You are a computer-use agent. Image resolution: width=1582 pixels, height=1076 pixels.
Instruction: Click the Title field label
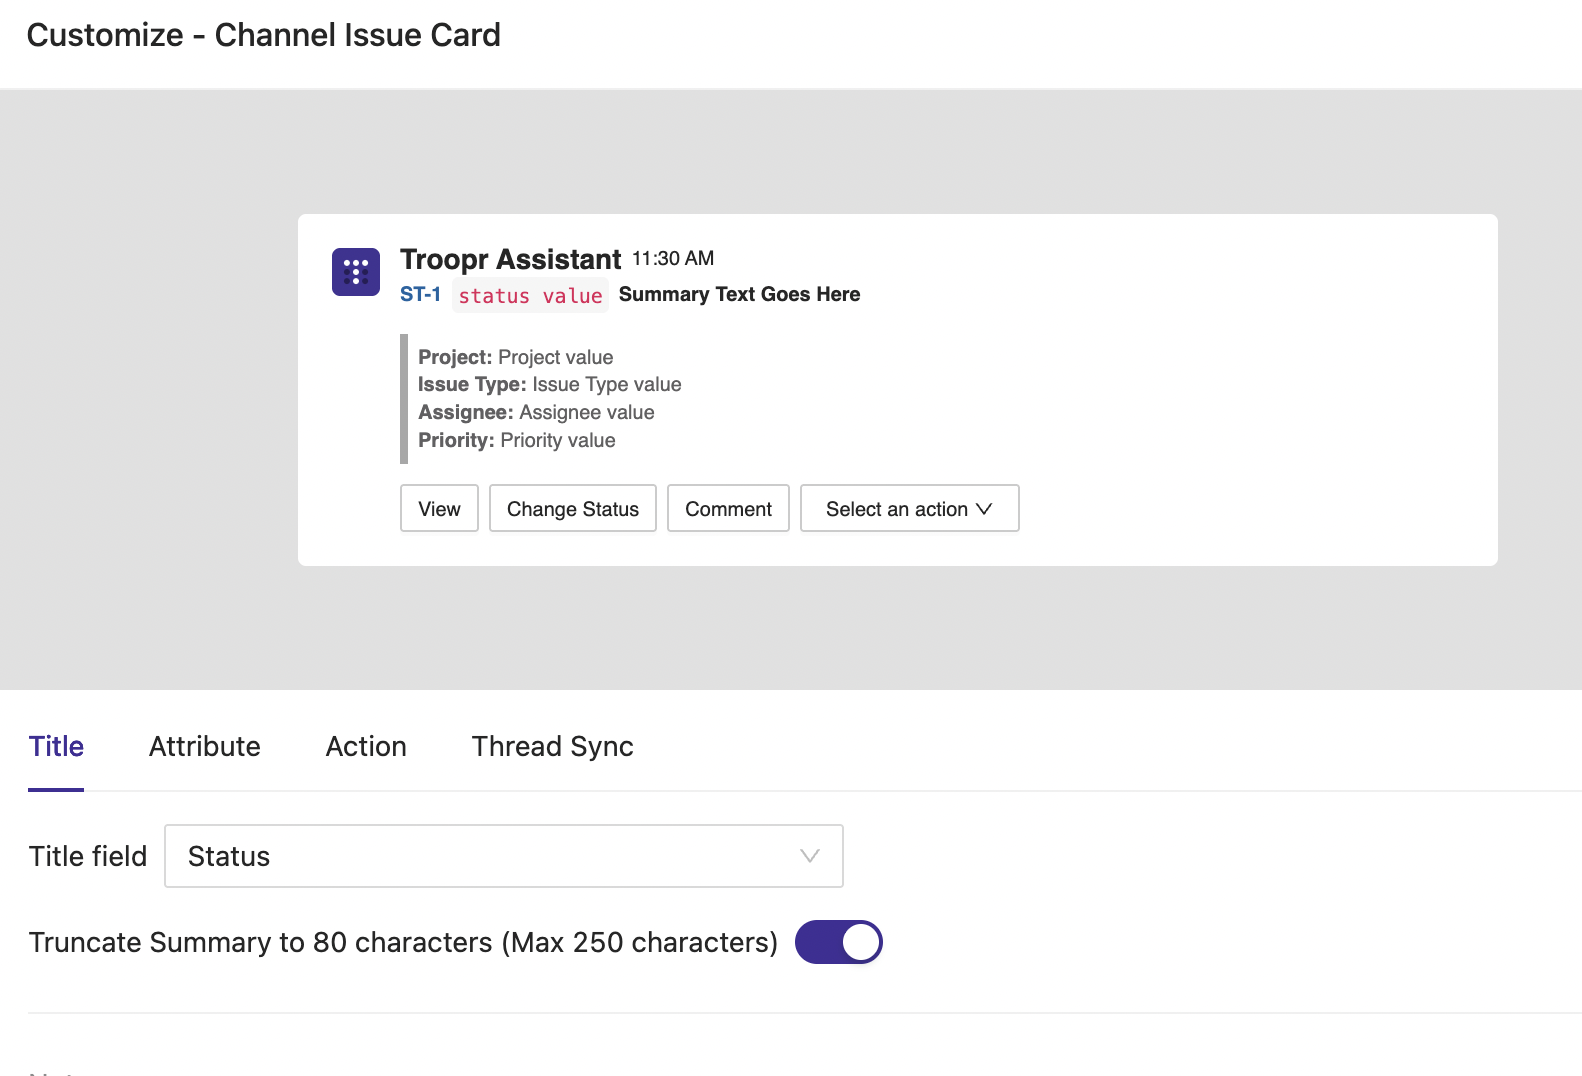click(x=88, y=856)
